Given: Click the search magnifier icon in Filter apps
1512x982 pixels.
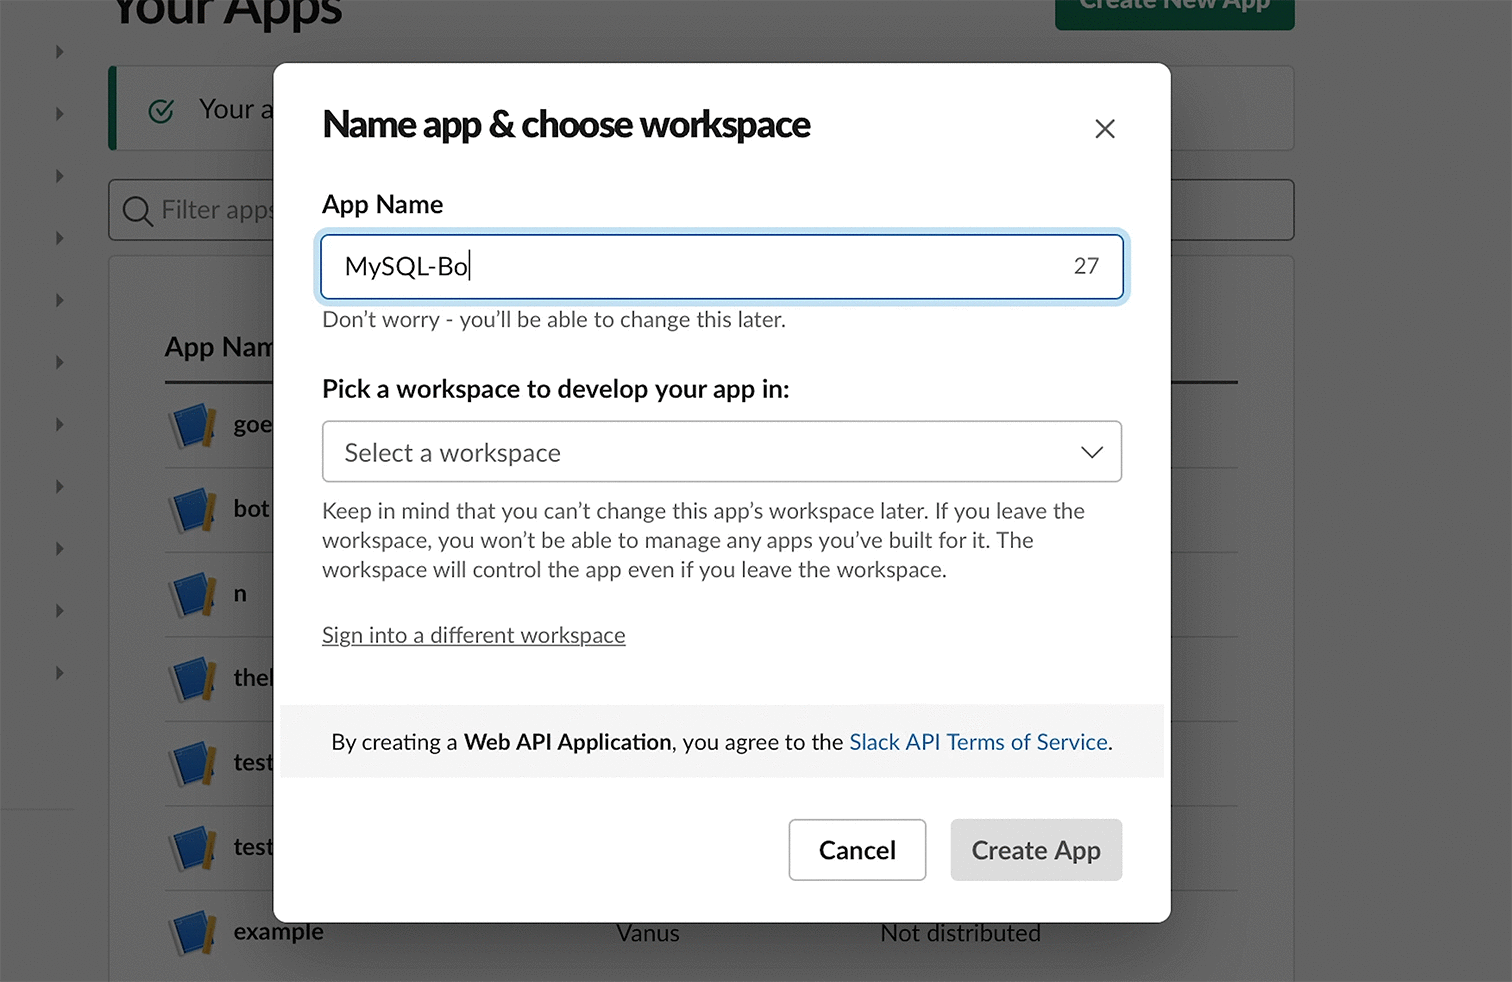Looking at the screenshot, I should (137, 211).
